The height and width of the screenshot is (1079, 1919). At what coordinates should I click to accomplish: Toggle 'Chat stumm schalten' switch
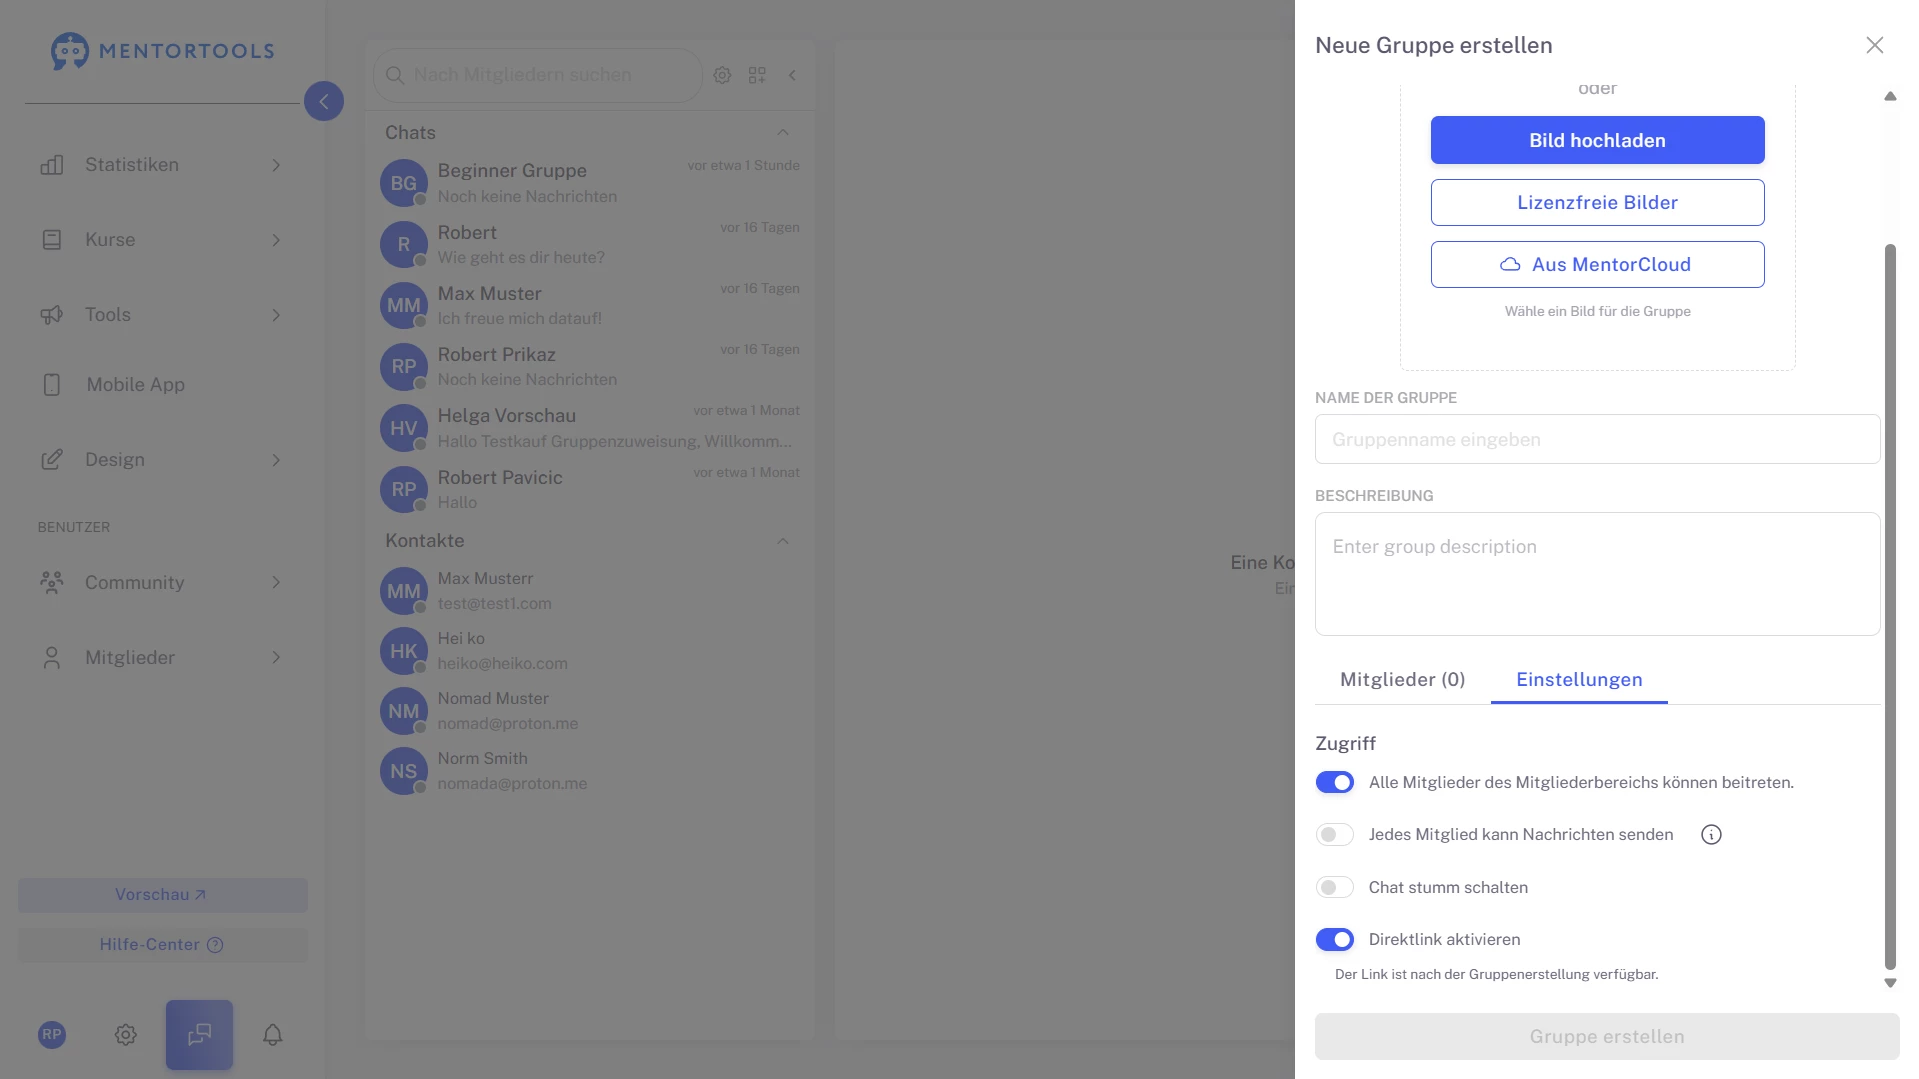(x=1334, y=888)
